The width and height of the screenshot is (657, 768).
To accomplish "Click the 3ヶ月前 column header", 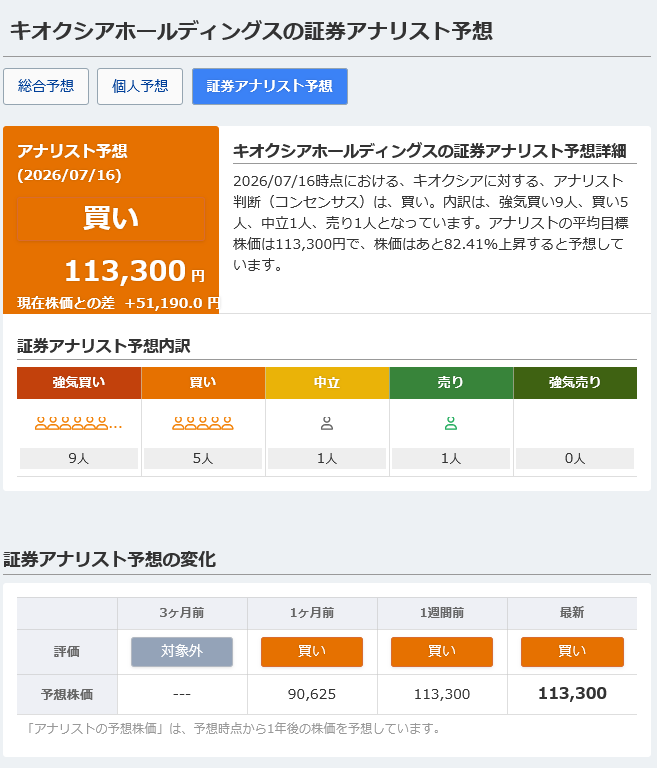I will point(182,613).
